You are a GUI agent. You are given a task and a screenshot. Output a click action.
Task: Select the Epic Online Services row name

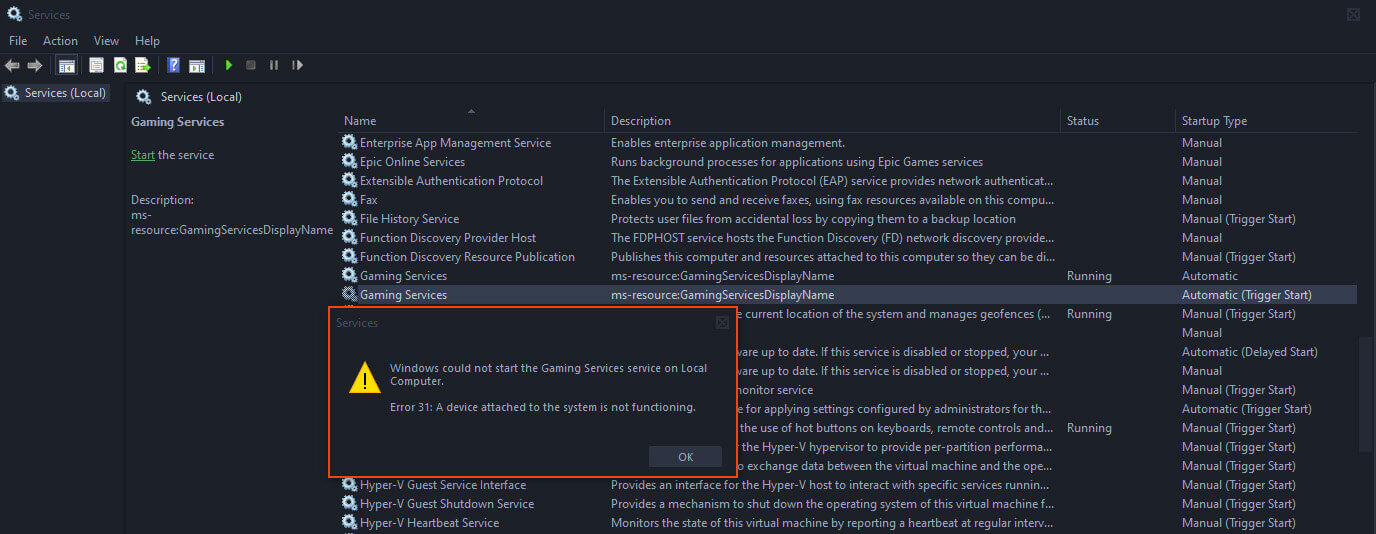coord(412,162)
